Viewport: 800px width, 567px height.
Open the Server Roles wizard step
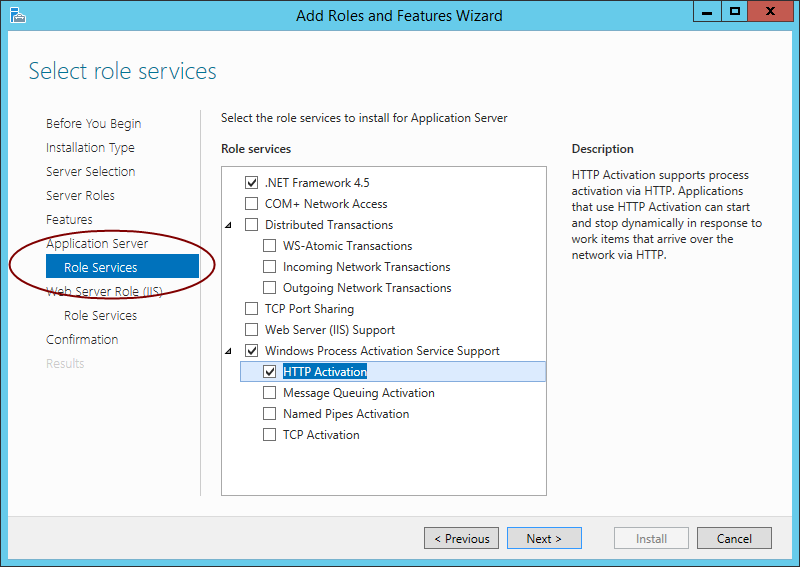[80, 195]
